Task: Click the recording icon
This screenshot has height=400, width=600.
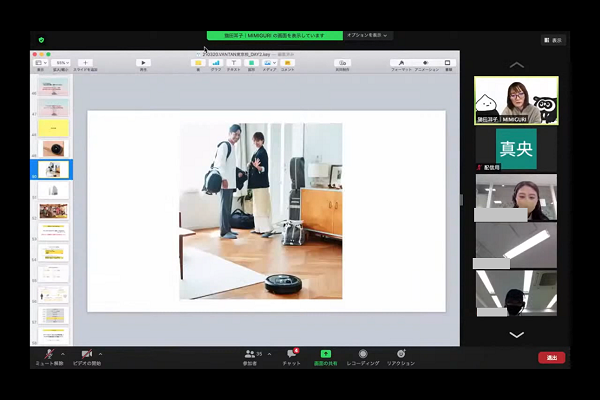Action: point(362,354)
